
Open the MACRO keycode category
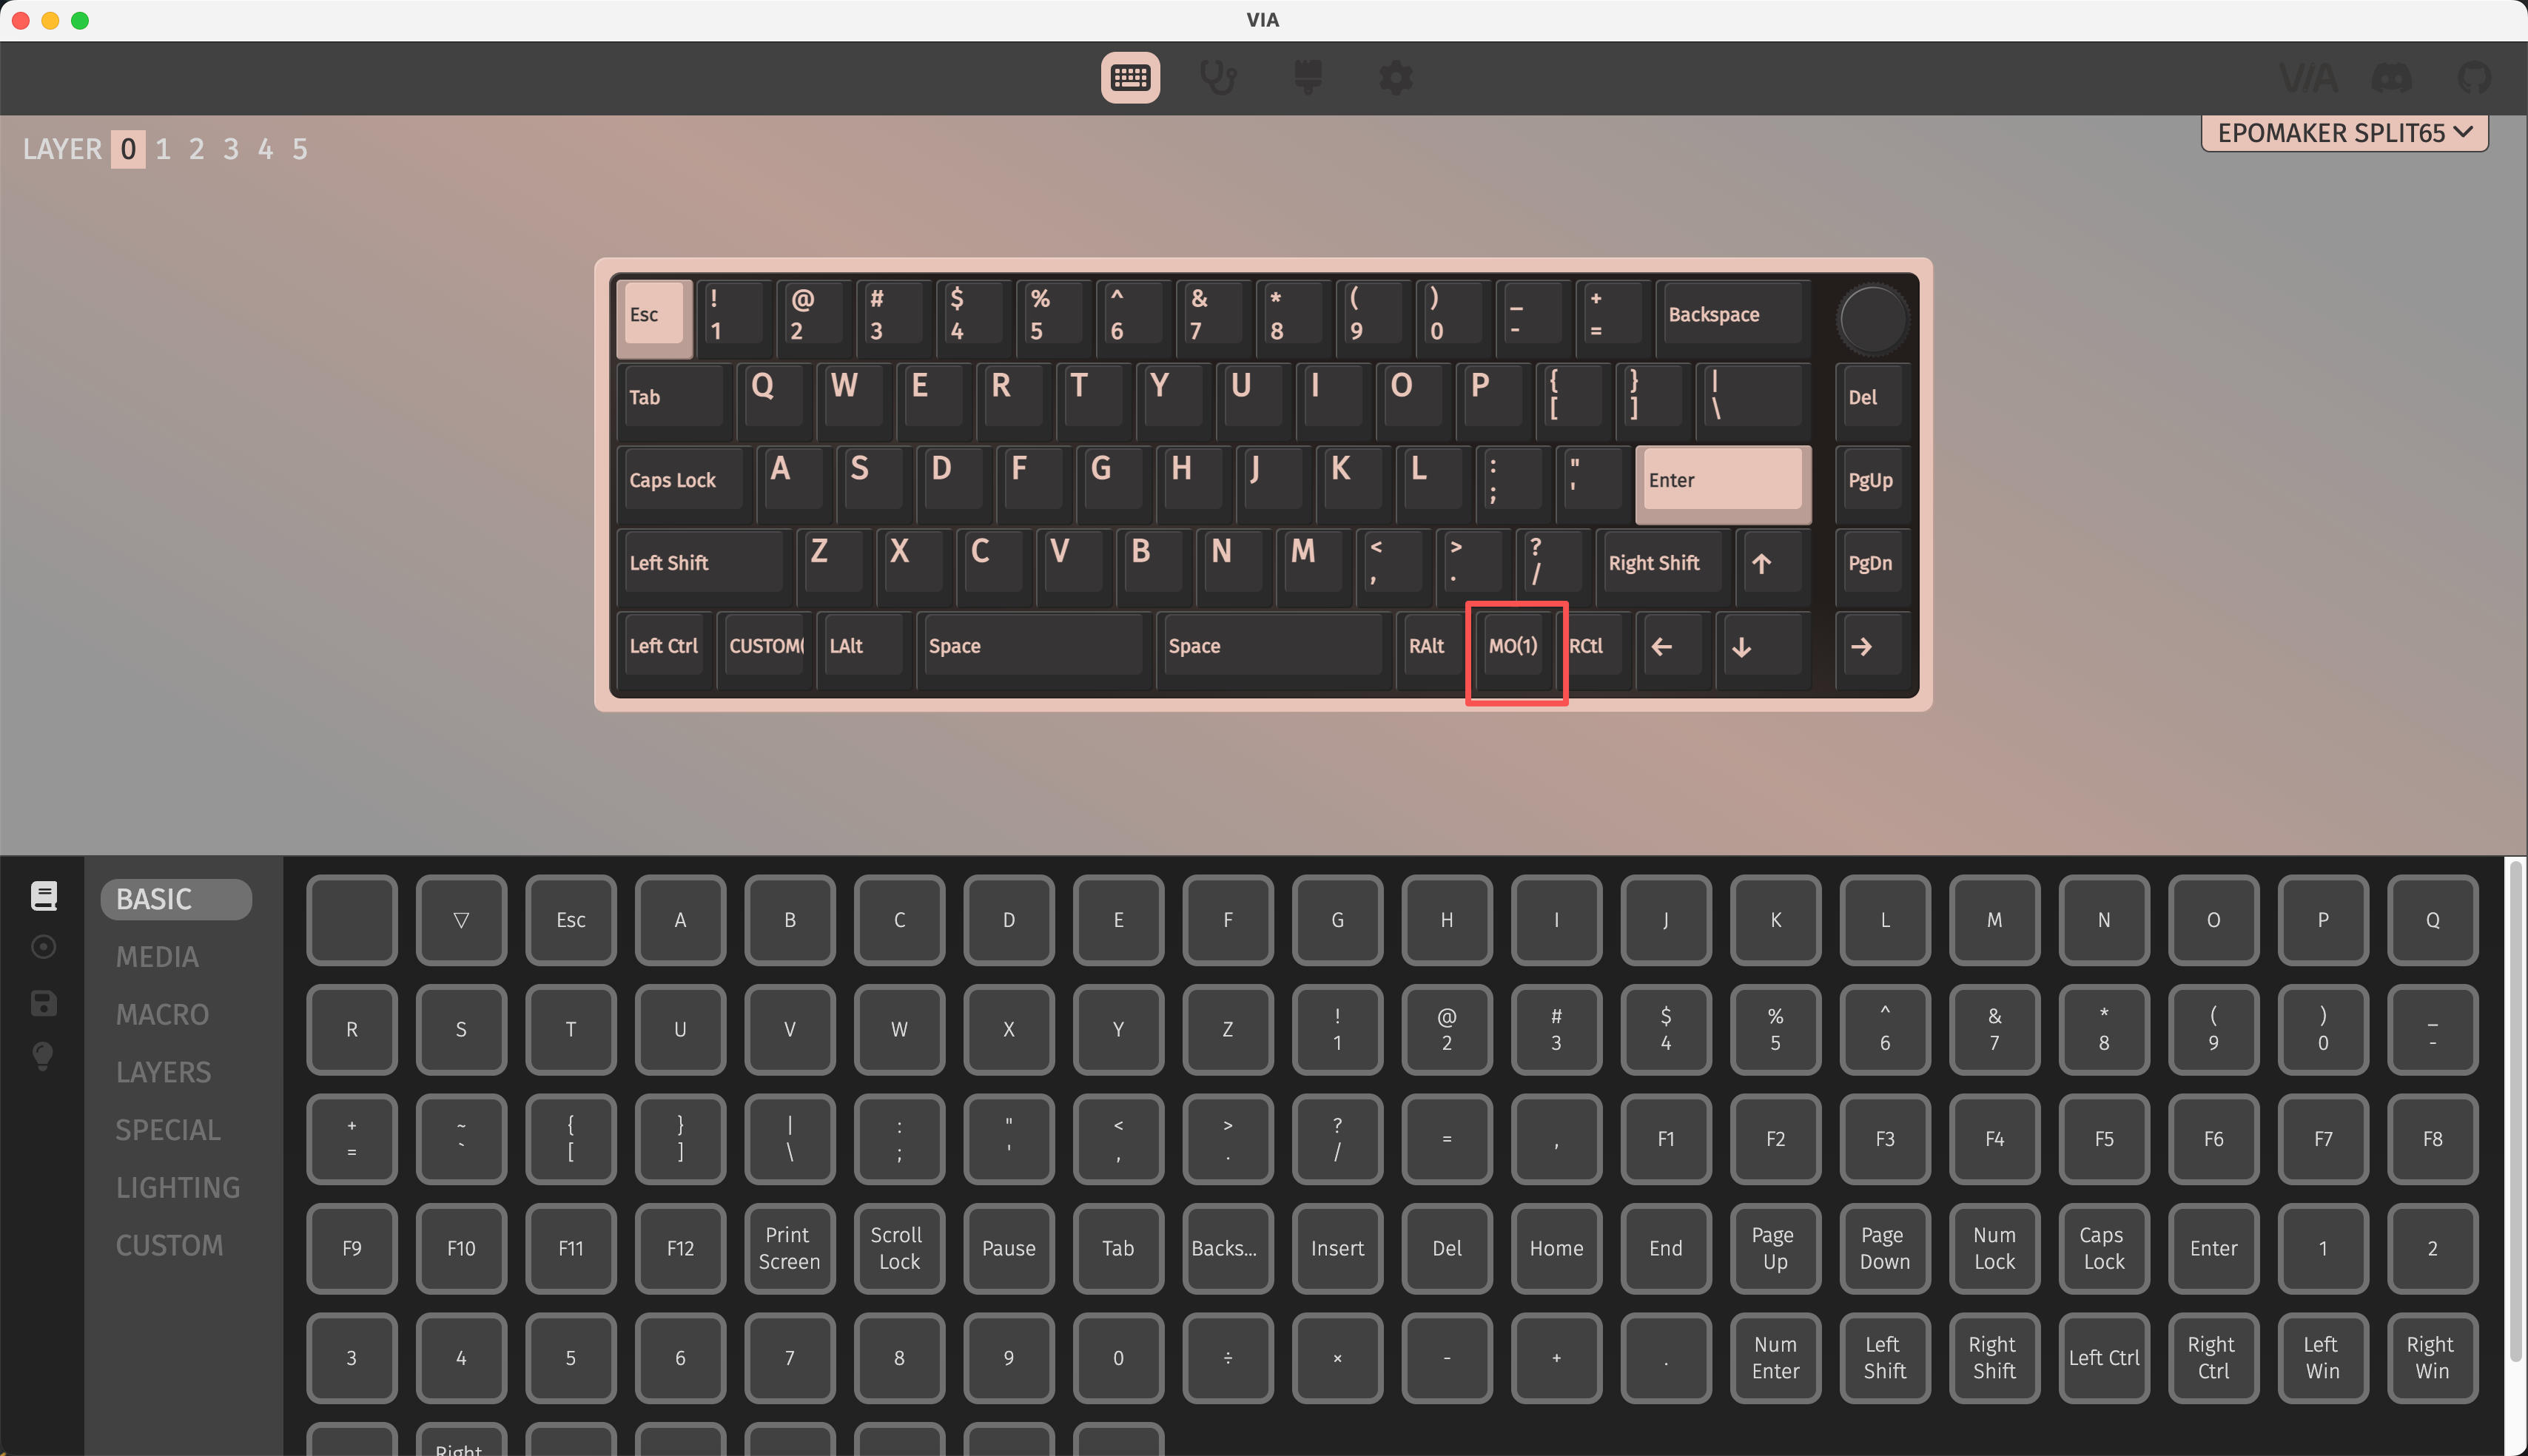click(x=162, y=1014)
